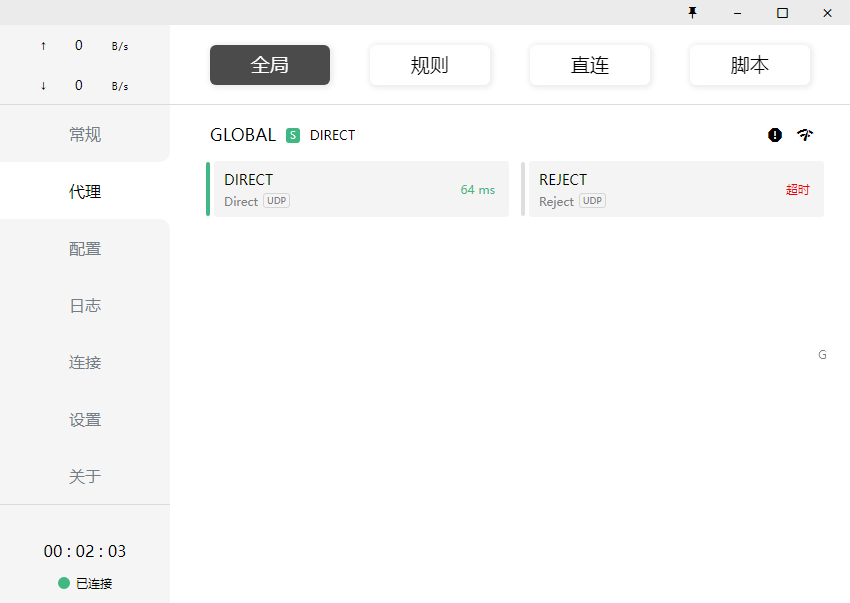The width and height of the screenshot is (850, 603).
Task: Click the 64 ms latency value
Action: [478, 190]
